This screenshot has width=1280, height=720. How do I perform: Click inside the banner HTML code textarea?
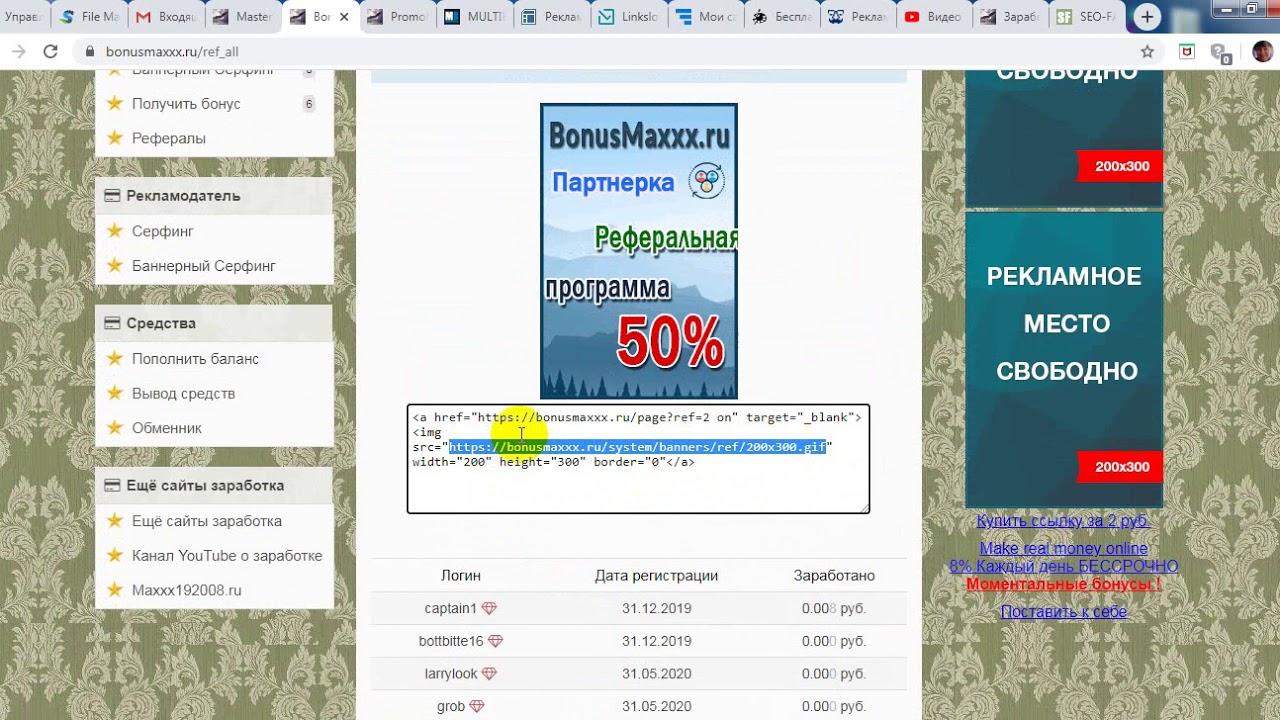coord(638,459)
